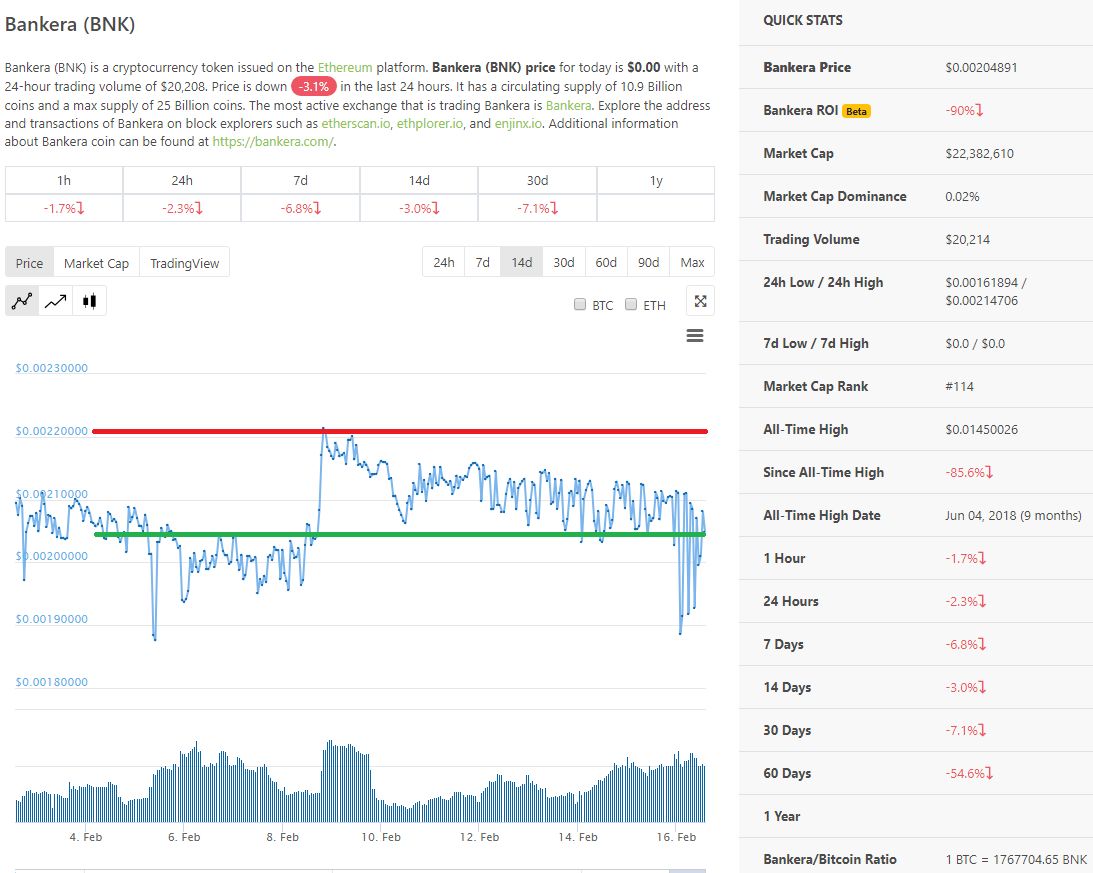Click the -85.6% Since All-Time High value
Screen dimensions: 1093x873
(969, 472)
